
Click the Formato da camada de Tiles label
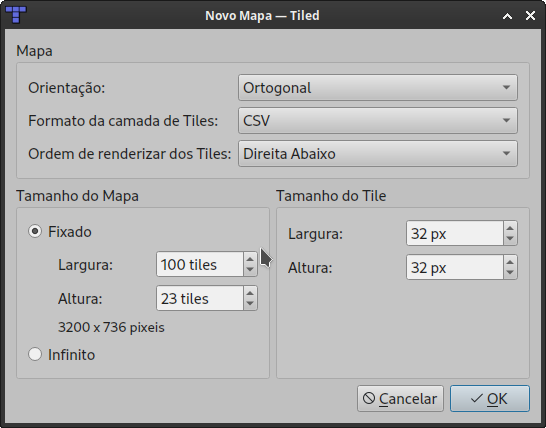tap(123, 121)
